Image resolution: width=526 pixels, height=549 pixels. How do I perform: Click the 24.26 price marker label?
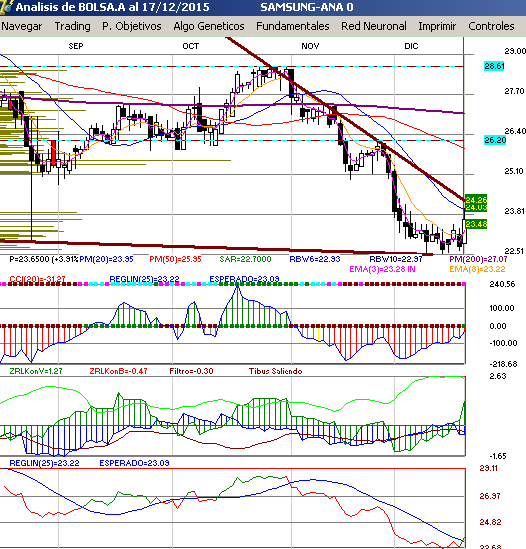tap(476, 200)
